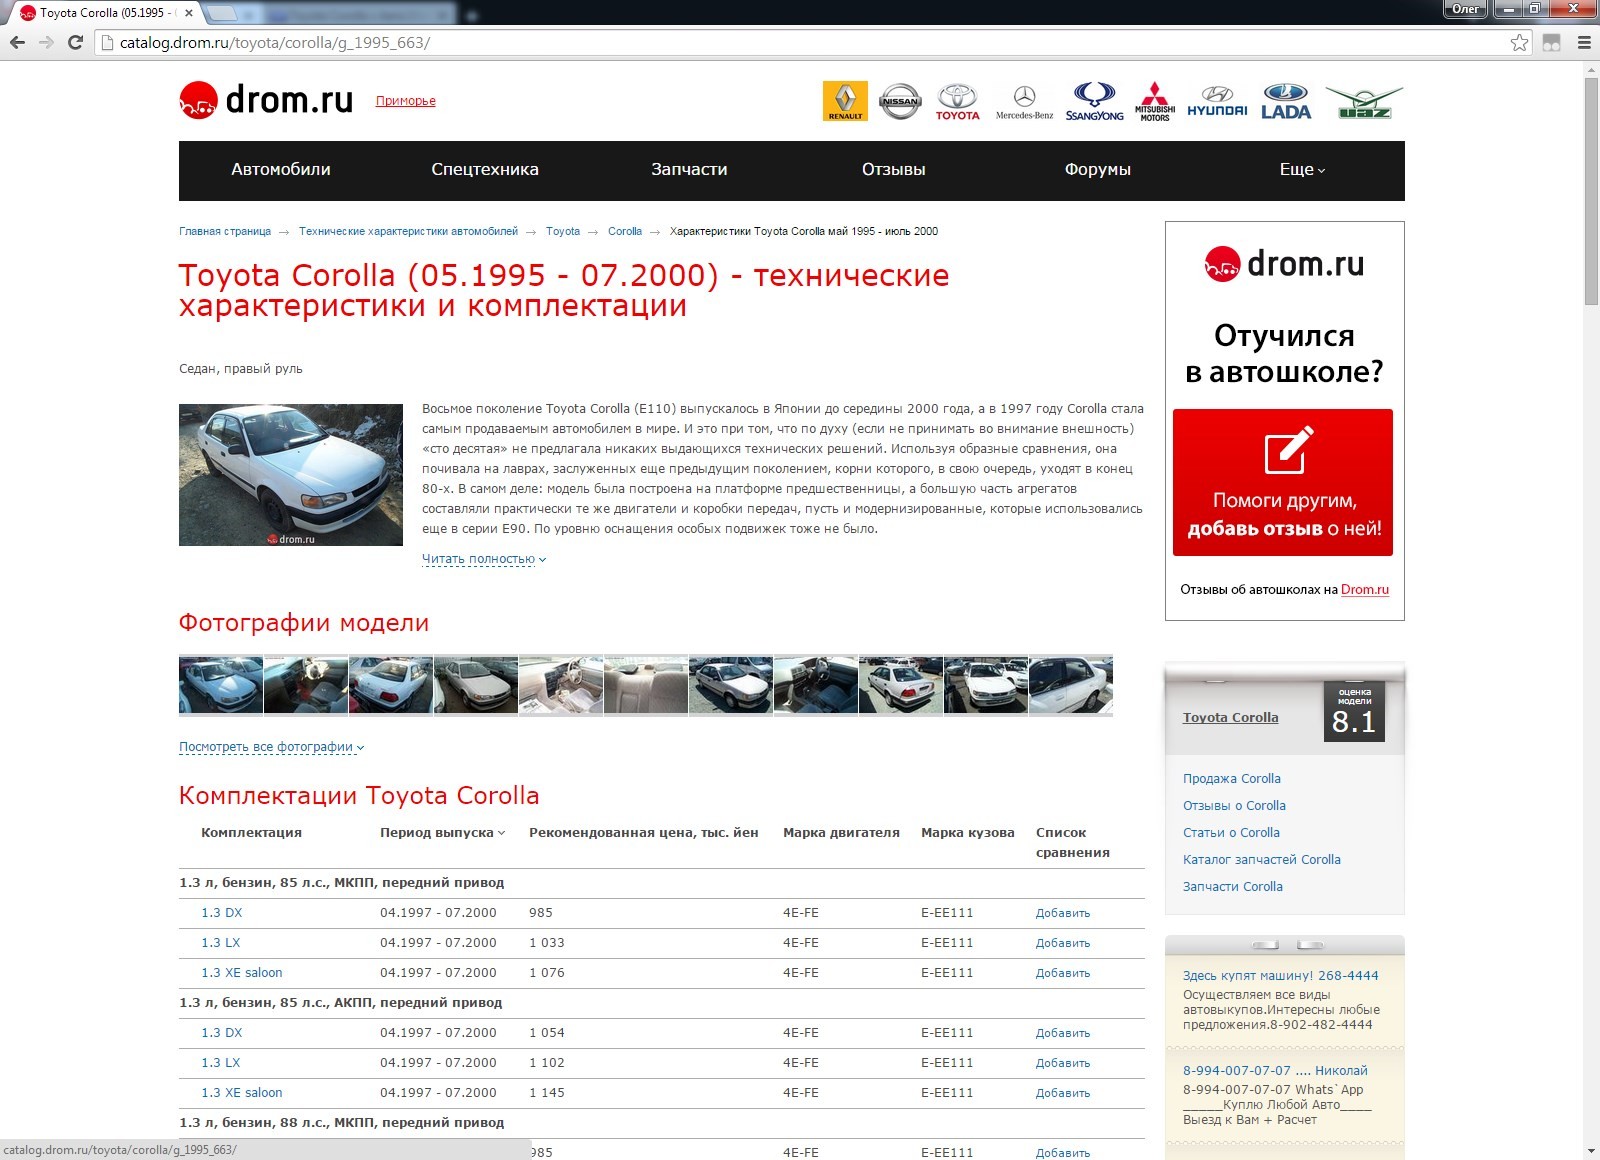1600x1160 pixels.
Task: Open the Mitsubishi Motors logo
Action: pyautogui.click(x=1155, y=101)
